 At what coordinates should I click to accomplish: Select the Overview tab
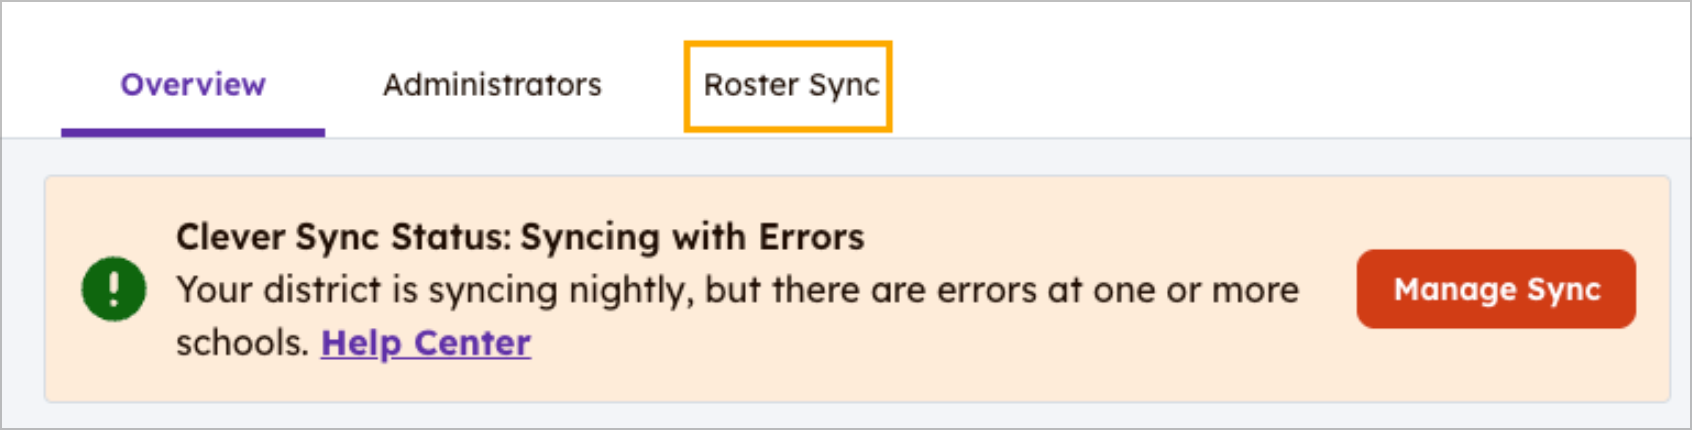[193, 86]
